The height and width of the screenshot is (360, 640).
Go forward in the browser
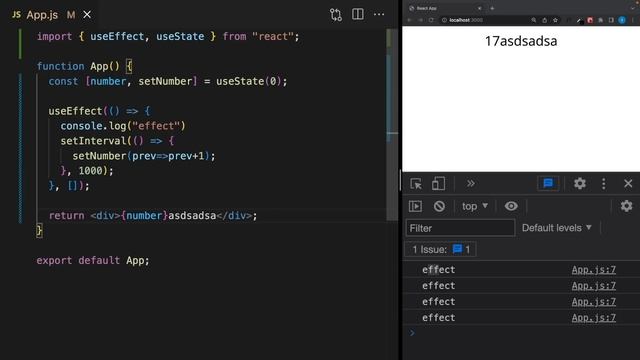pos(420,20)
